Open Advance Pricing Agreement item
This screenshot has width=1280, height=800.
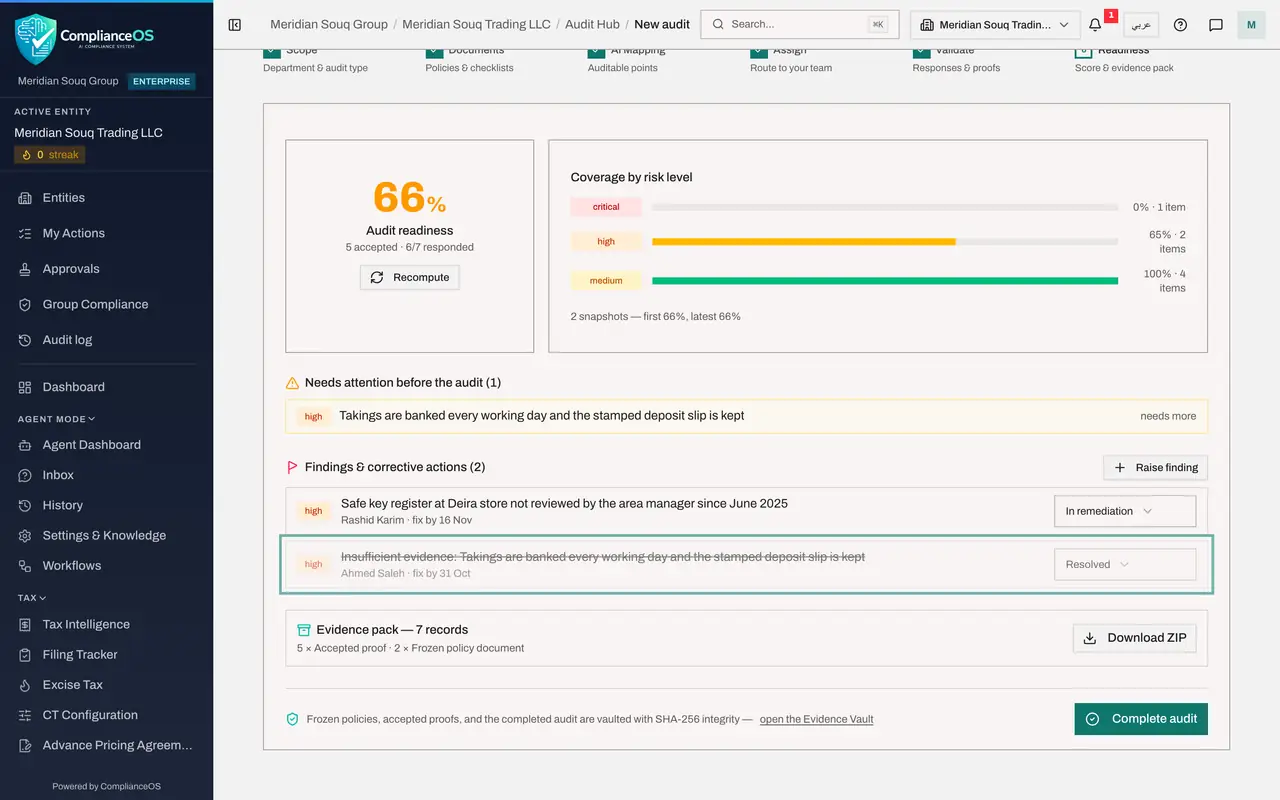106,745
